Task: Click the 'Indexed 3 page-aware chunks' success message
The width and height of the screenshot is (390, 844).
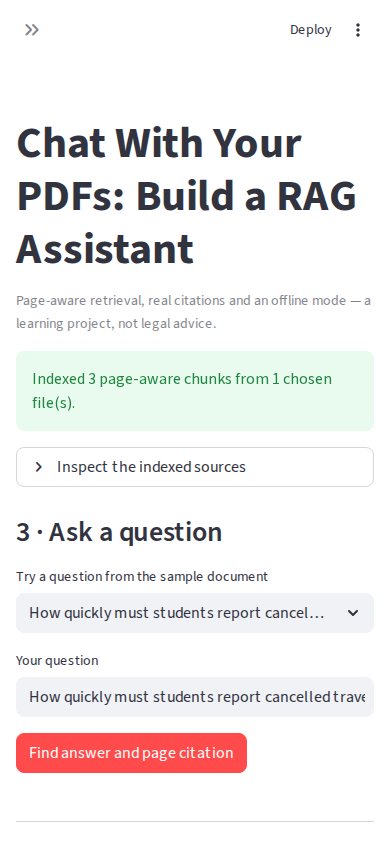Action: click(x=195, y=391)
